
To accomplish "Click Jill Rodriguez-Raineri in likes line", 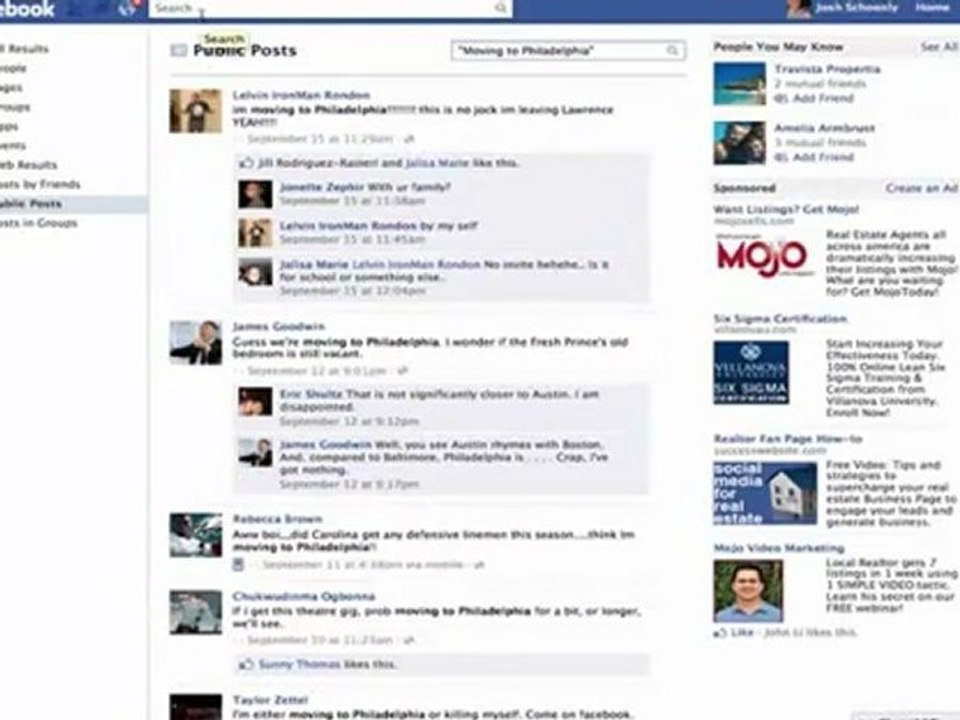I will [319, 163].
